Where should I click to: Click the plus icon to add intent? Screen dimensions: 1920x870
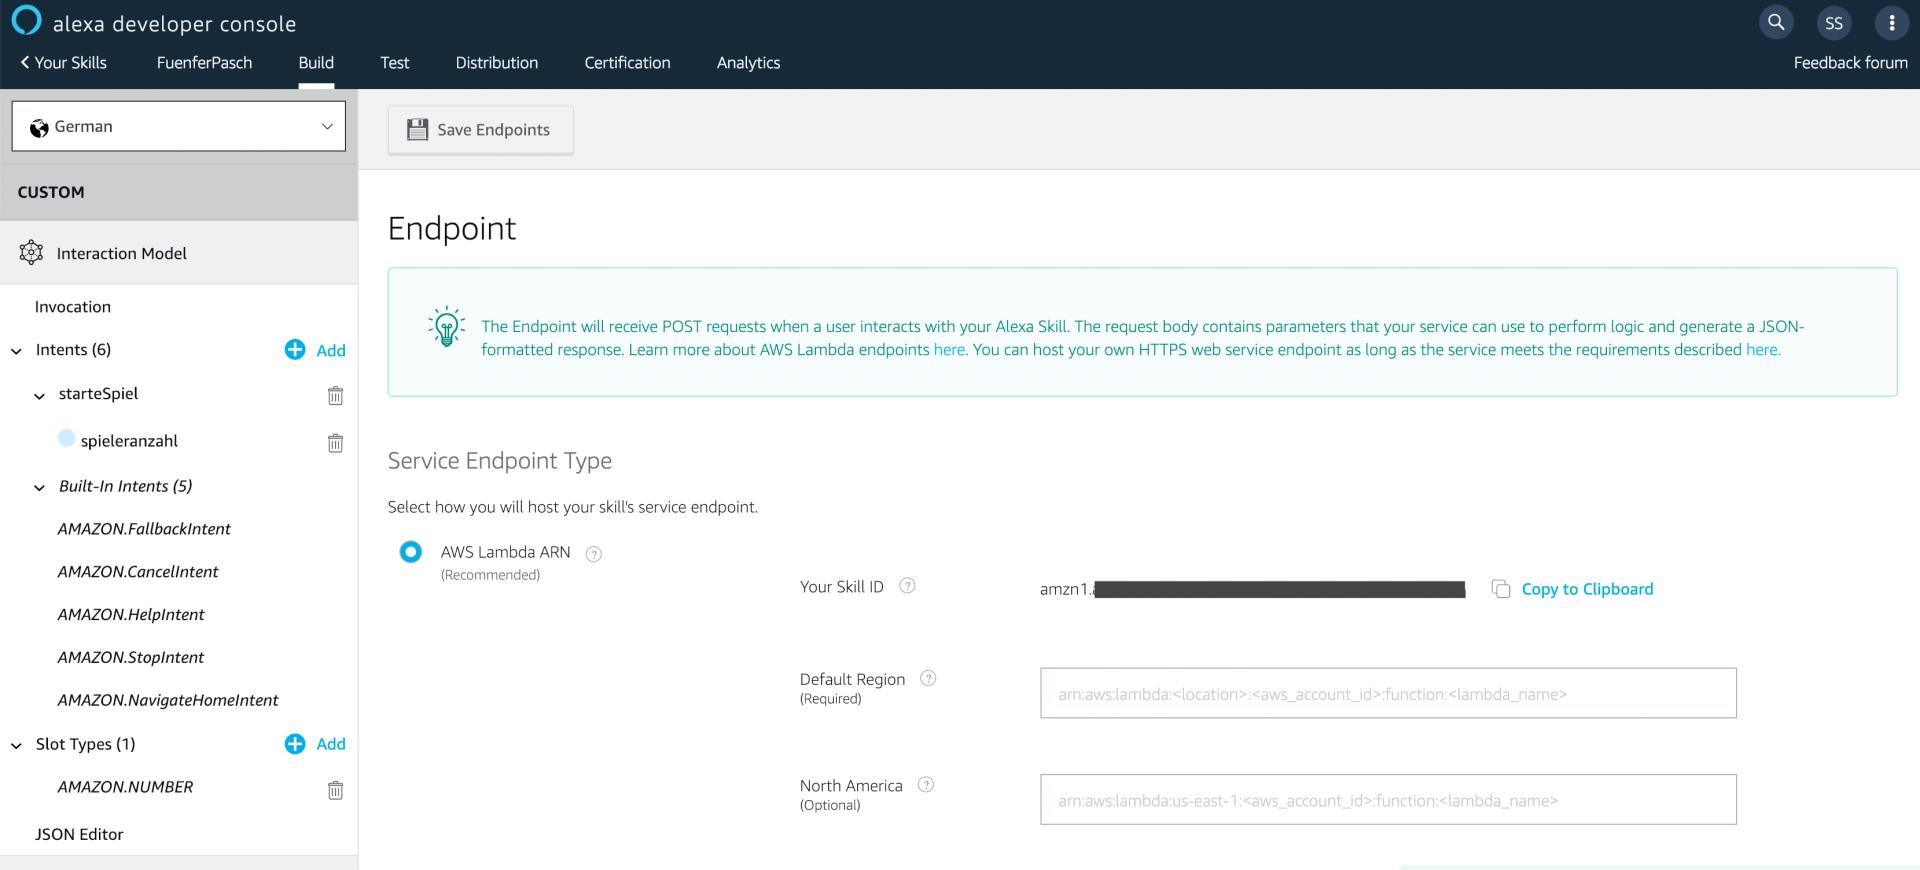(x=295, y=349)
